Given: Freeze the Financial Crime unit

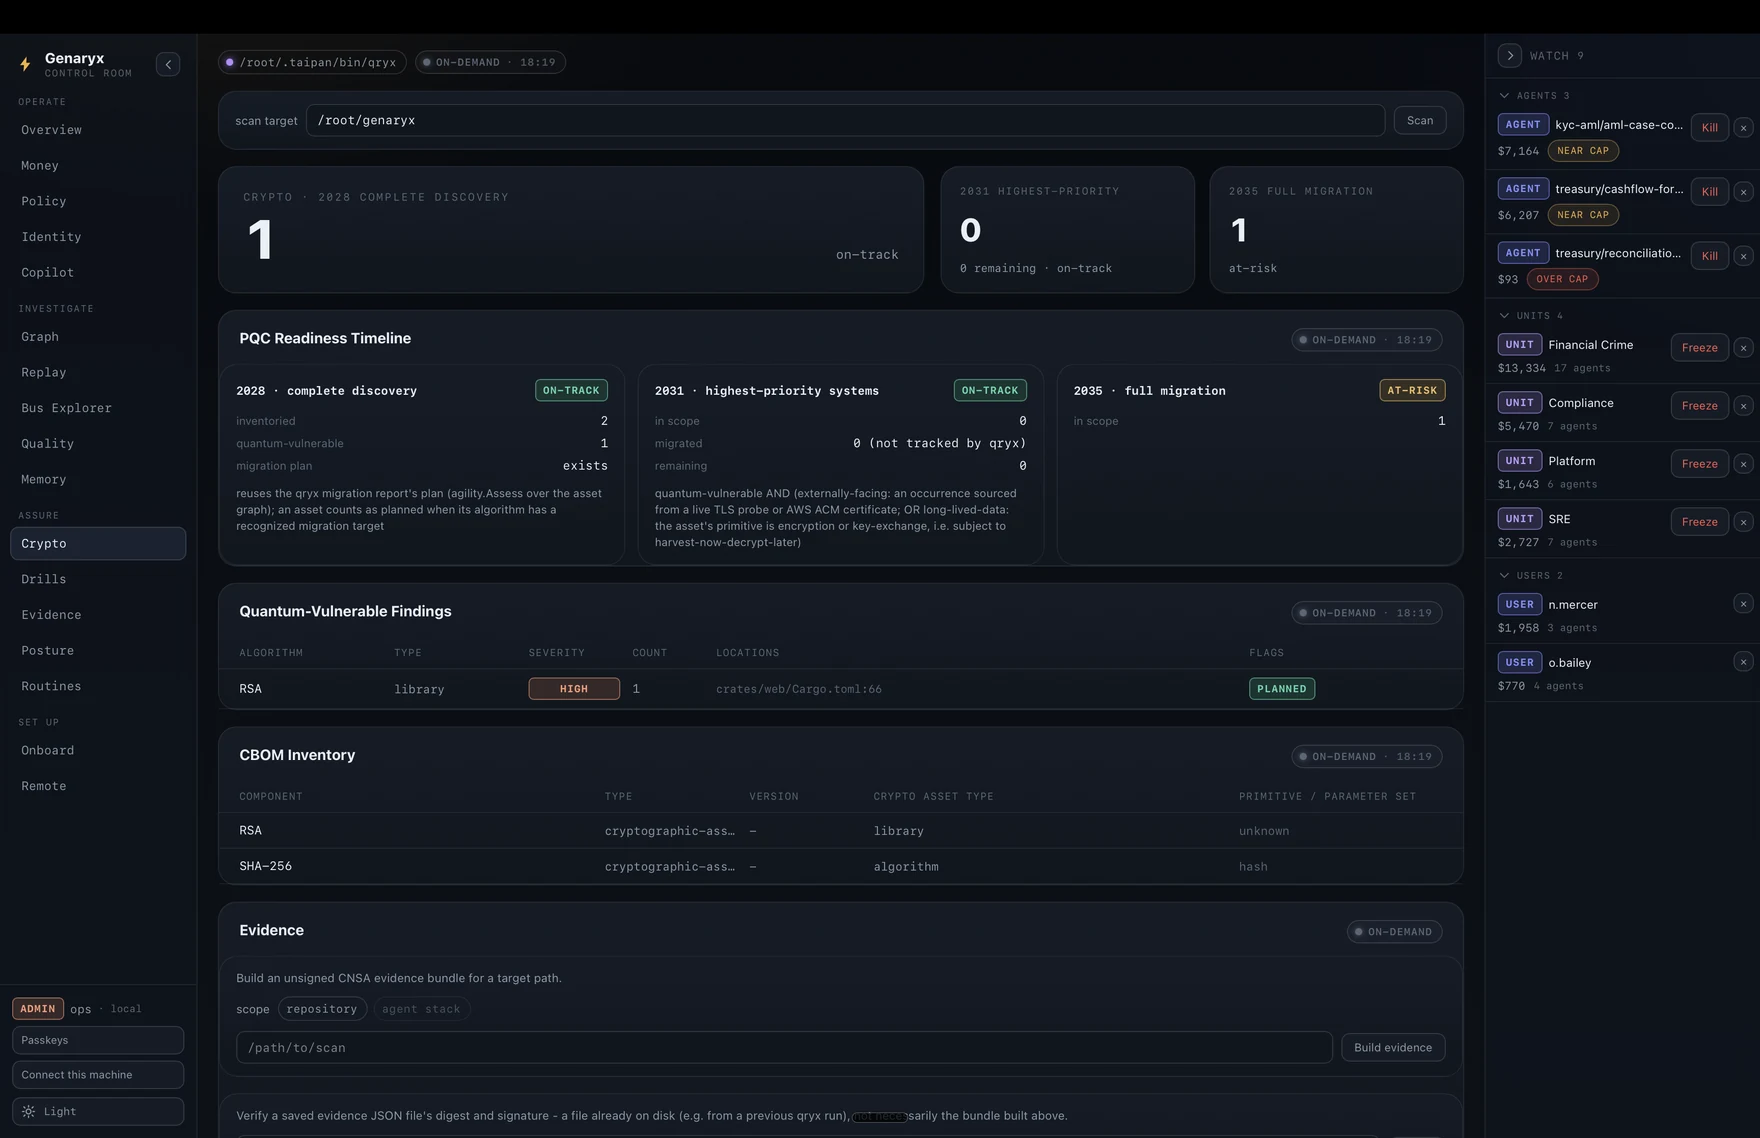Looking at the screenshot, I should (x=1700, y=348).
